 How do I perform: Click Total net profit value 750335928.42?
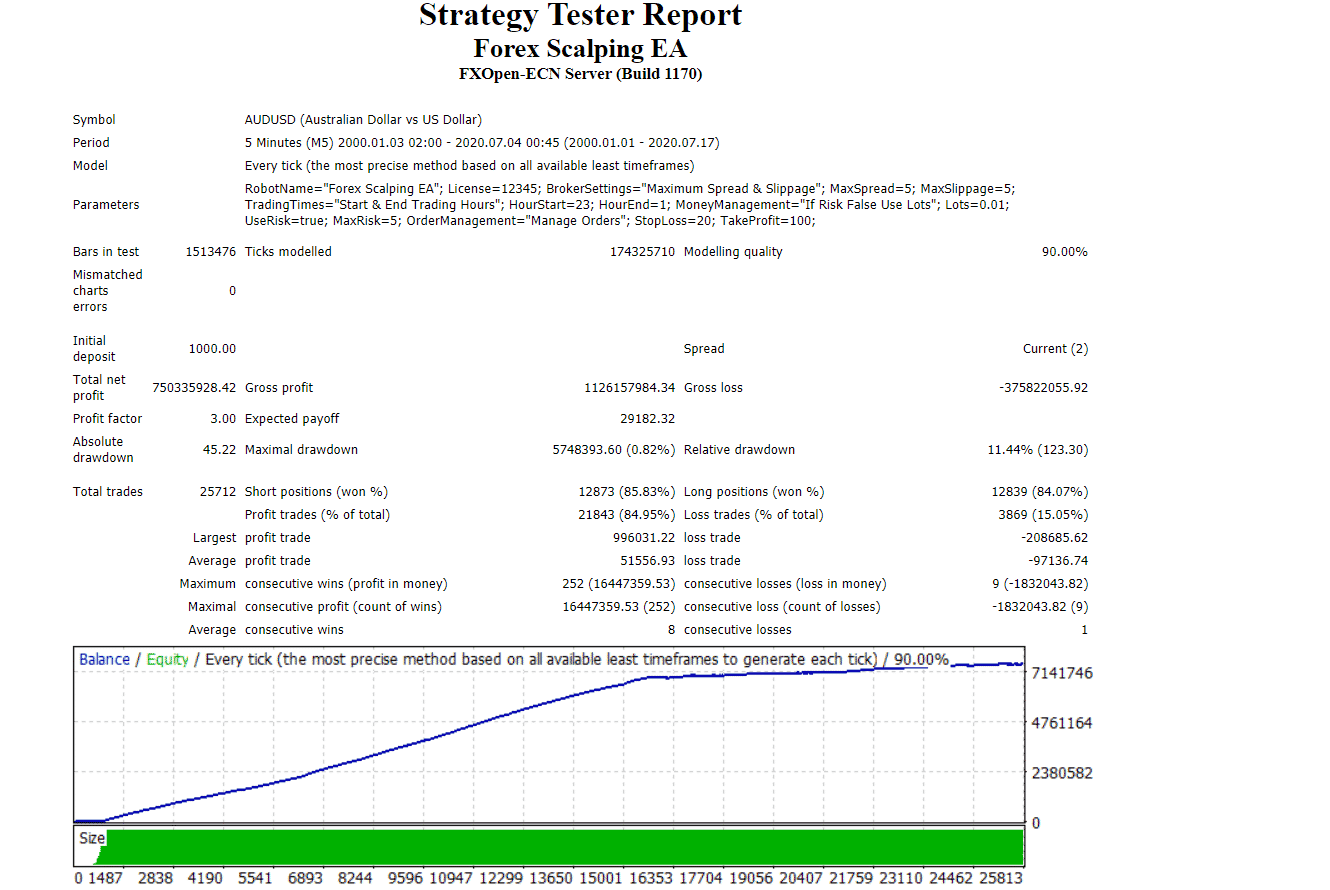click(194, 388)
